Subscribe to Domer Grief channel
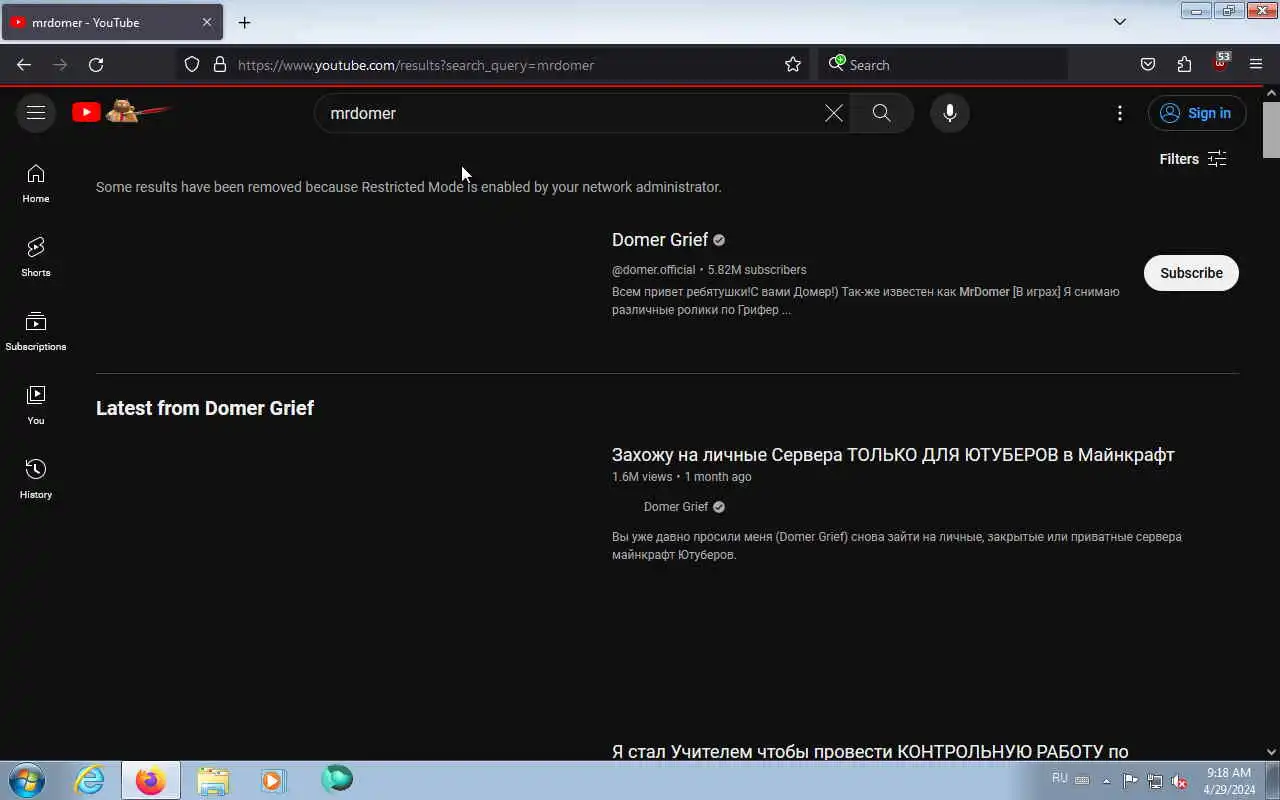Image resolution: width=1280 pixels, height=800 pixels. [x=1191, y=273]
